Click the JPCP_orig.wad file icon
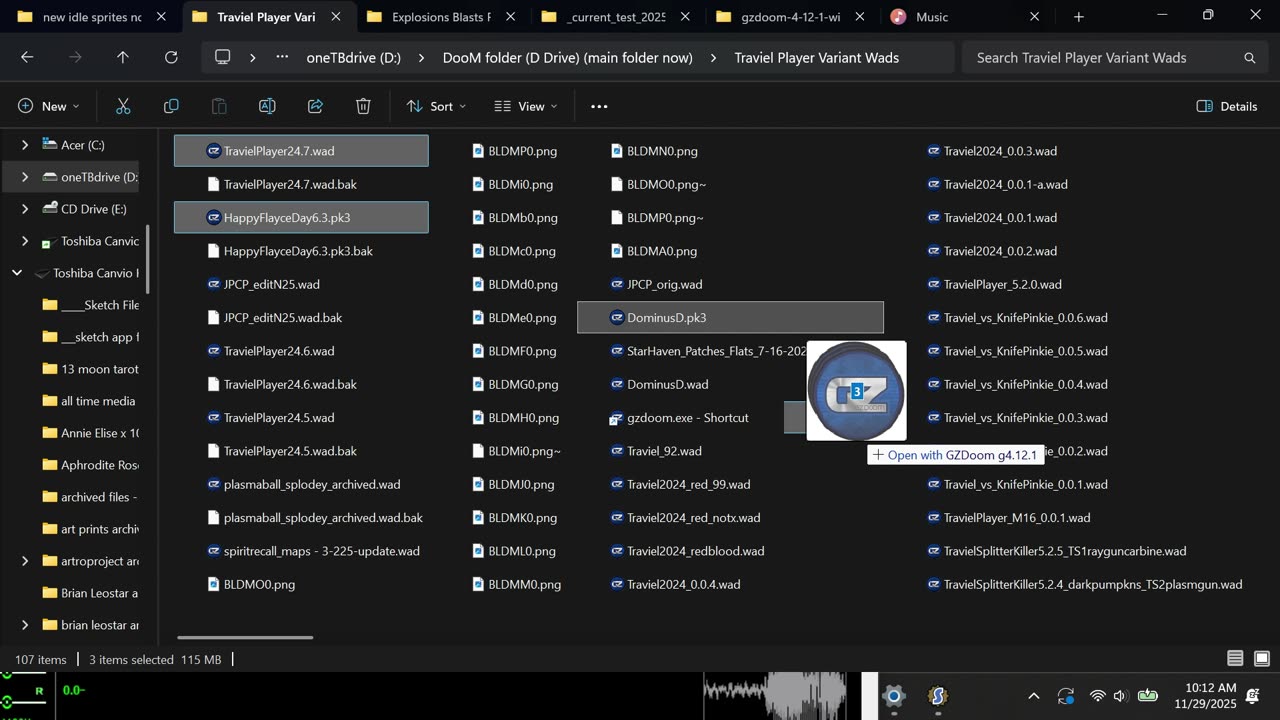The width and height of the screenshot is (1280, 720). click(x=617, y=284)
